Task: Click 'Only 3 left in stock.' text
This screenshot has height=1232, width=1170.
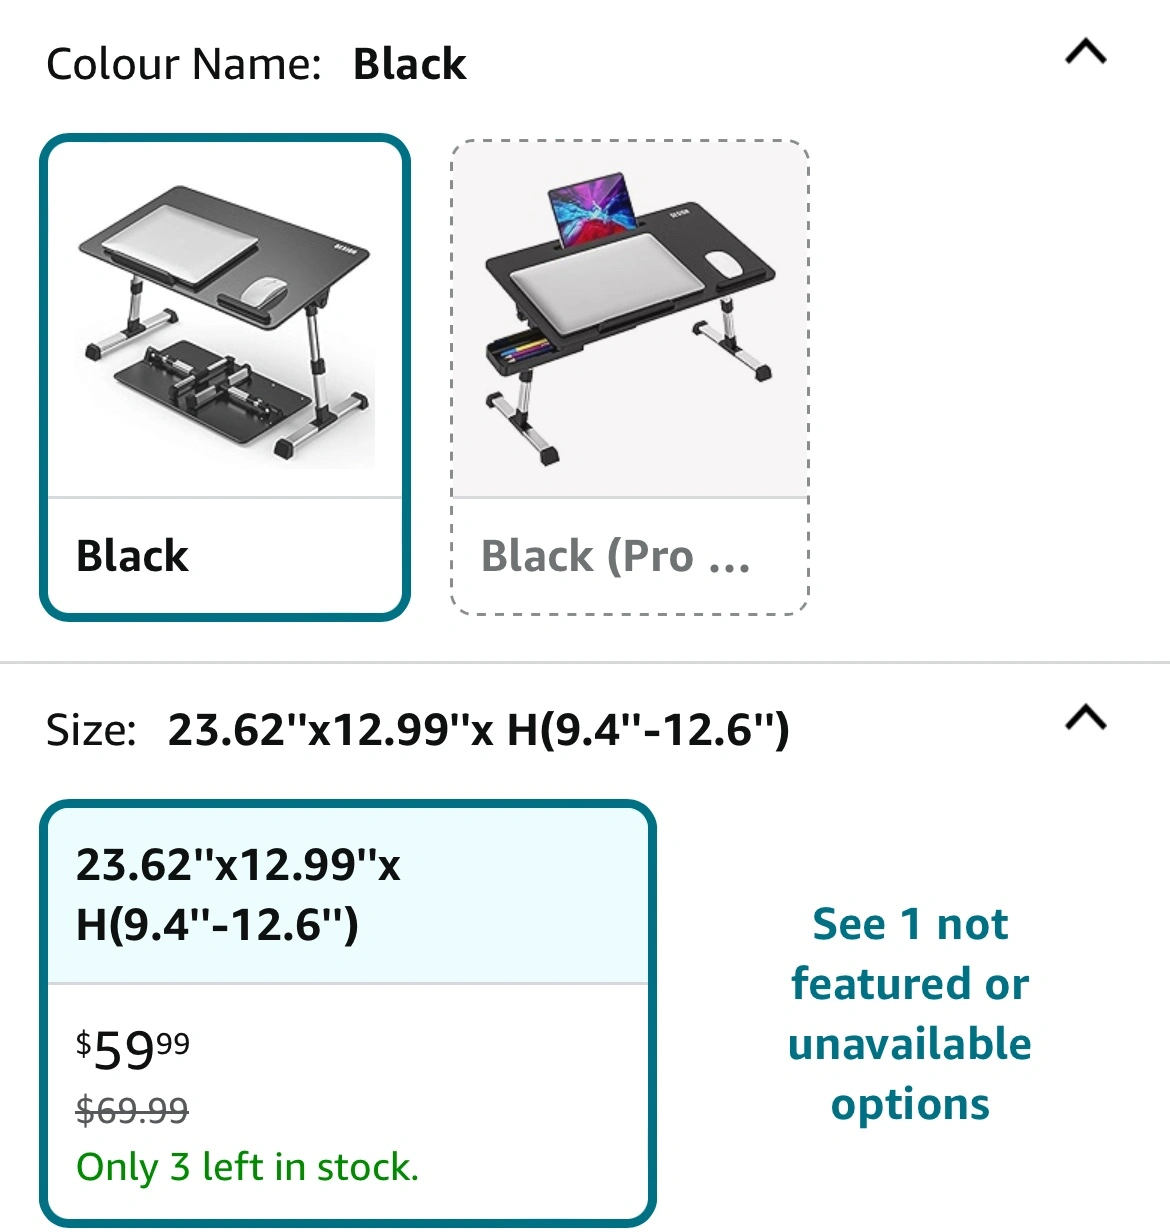Action: pyautogui.click(x=247, y=1167)
